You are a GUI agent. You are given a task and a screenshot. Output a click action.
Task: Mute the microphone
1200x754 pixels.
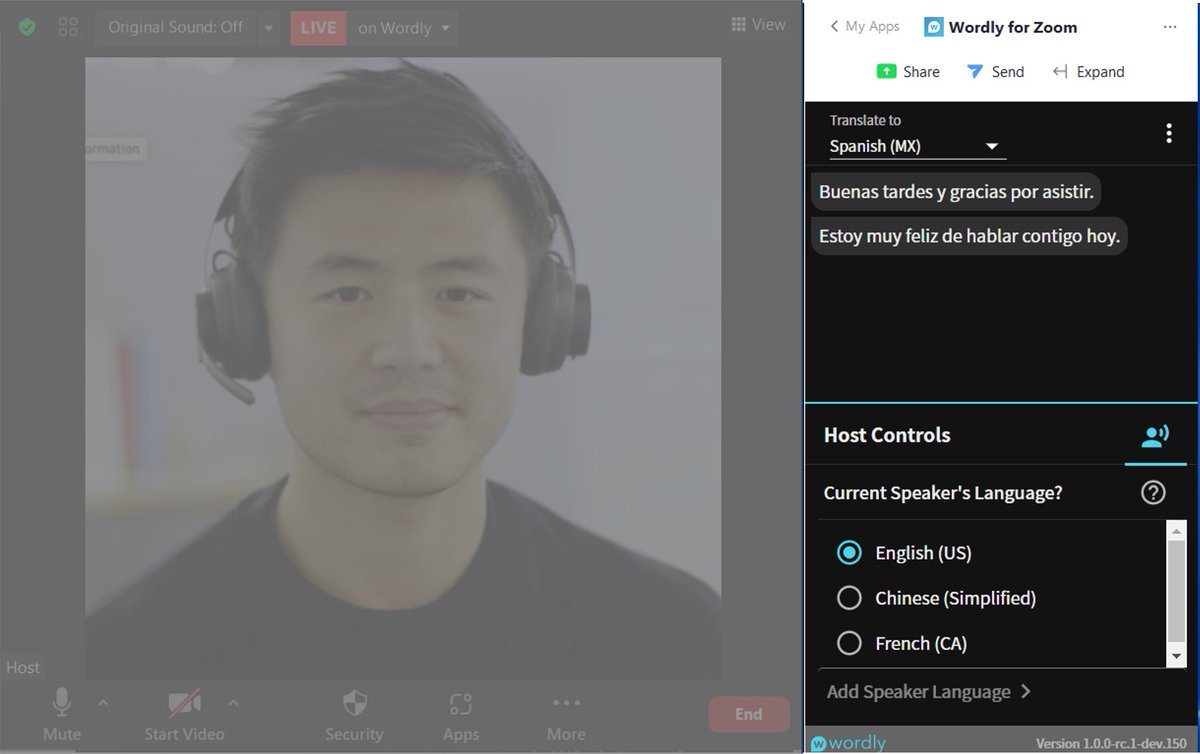[62, 714]
